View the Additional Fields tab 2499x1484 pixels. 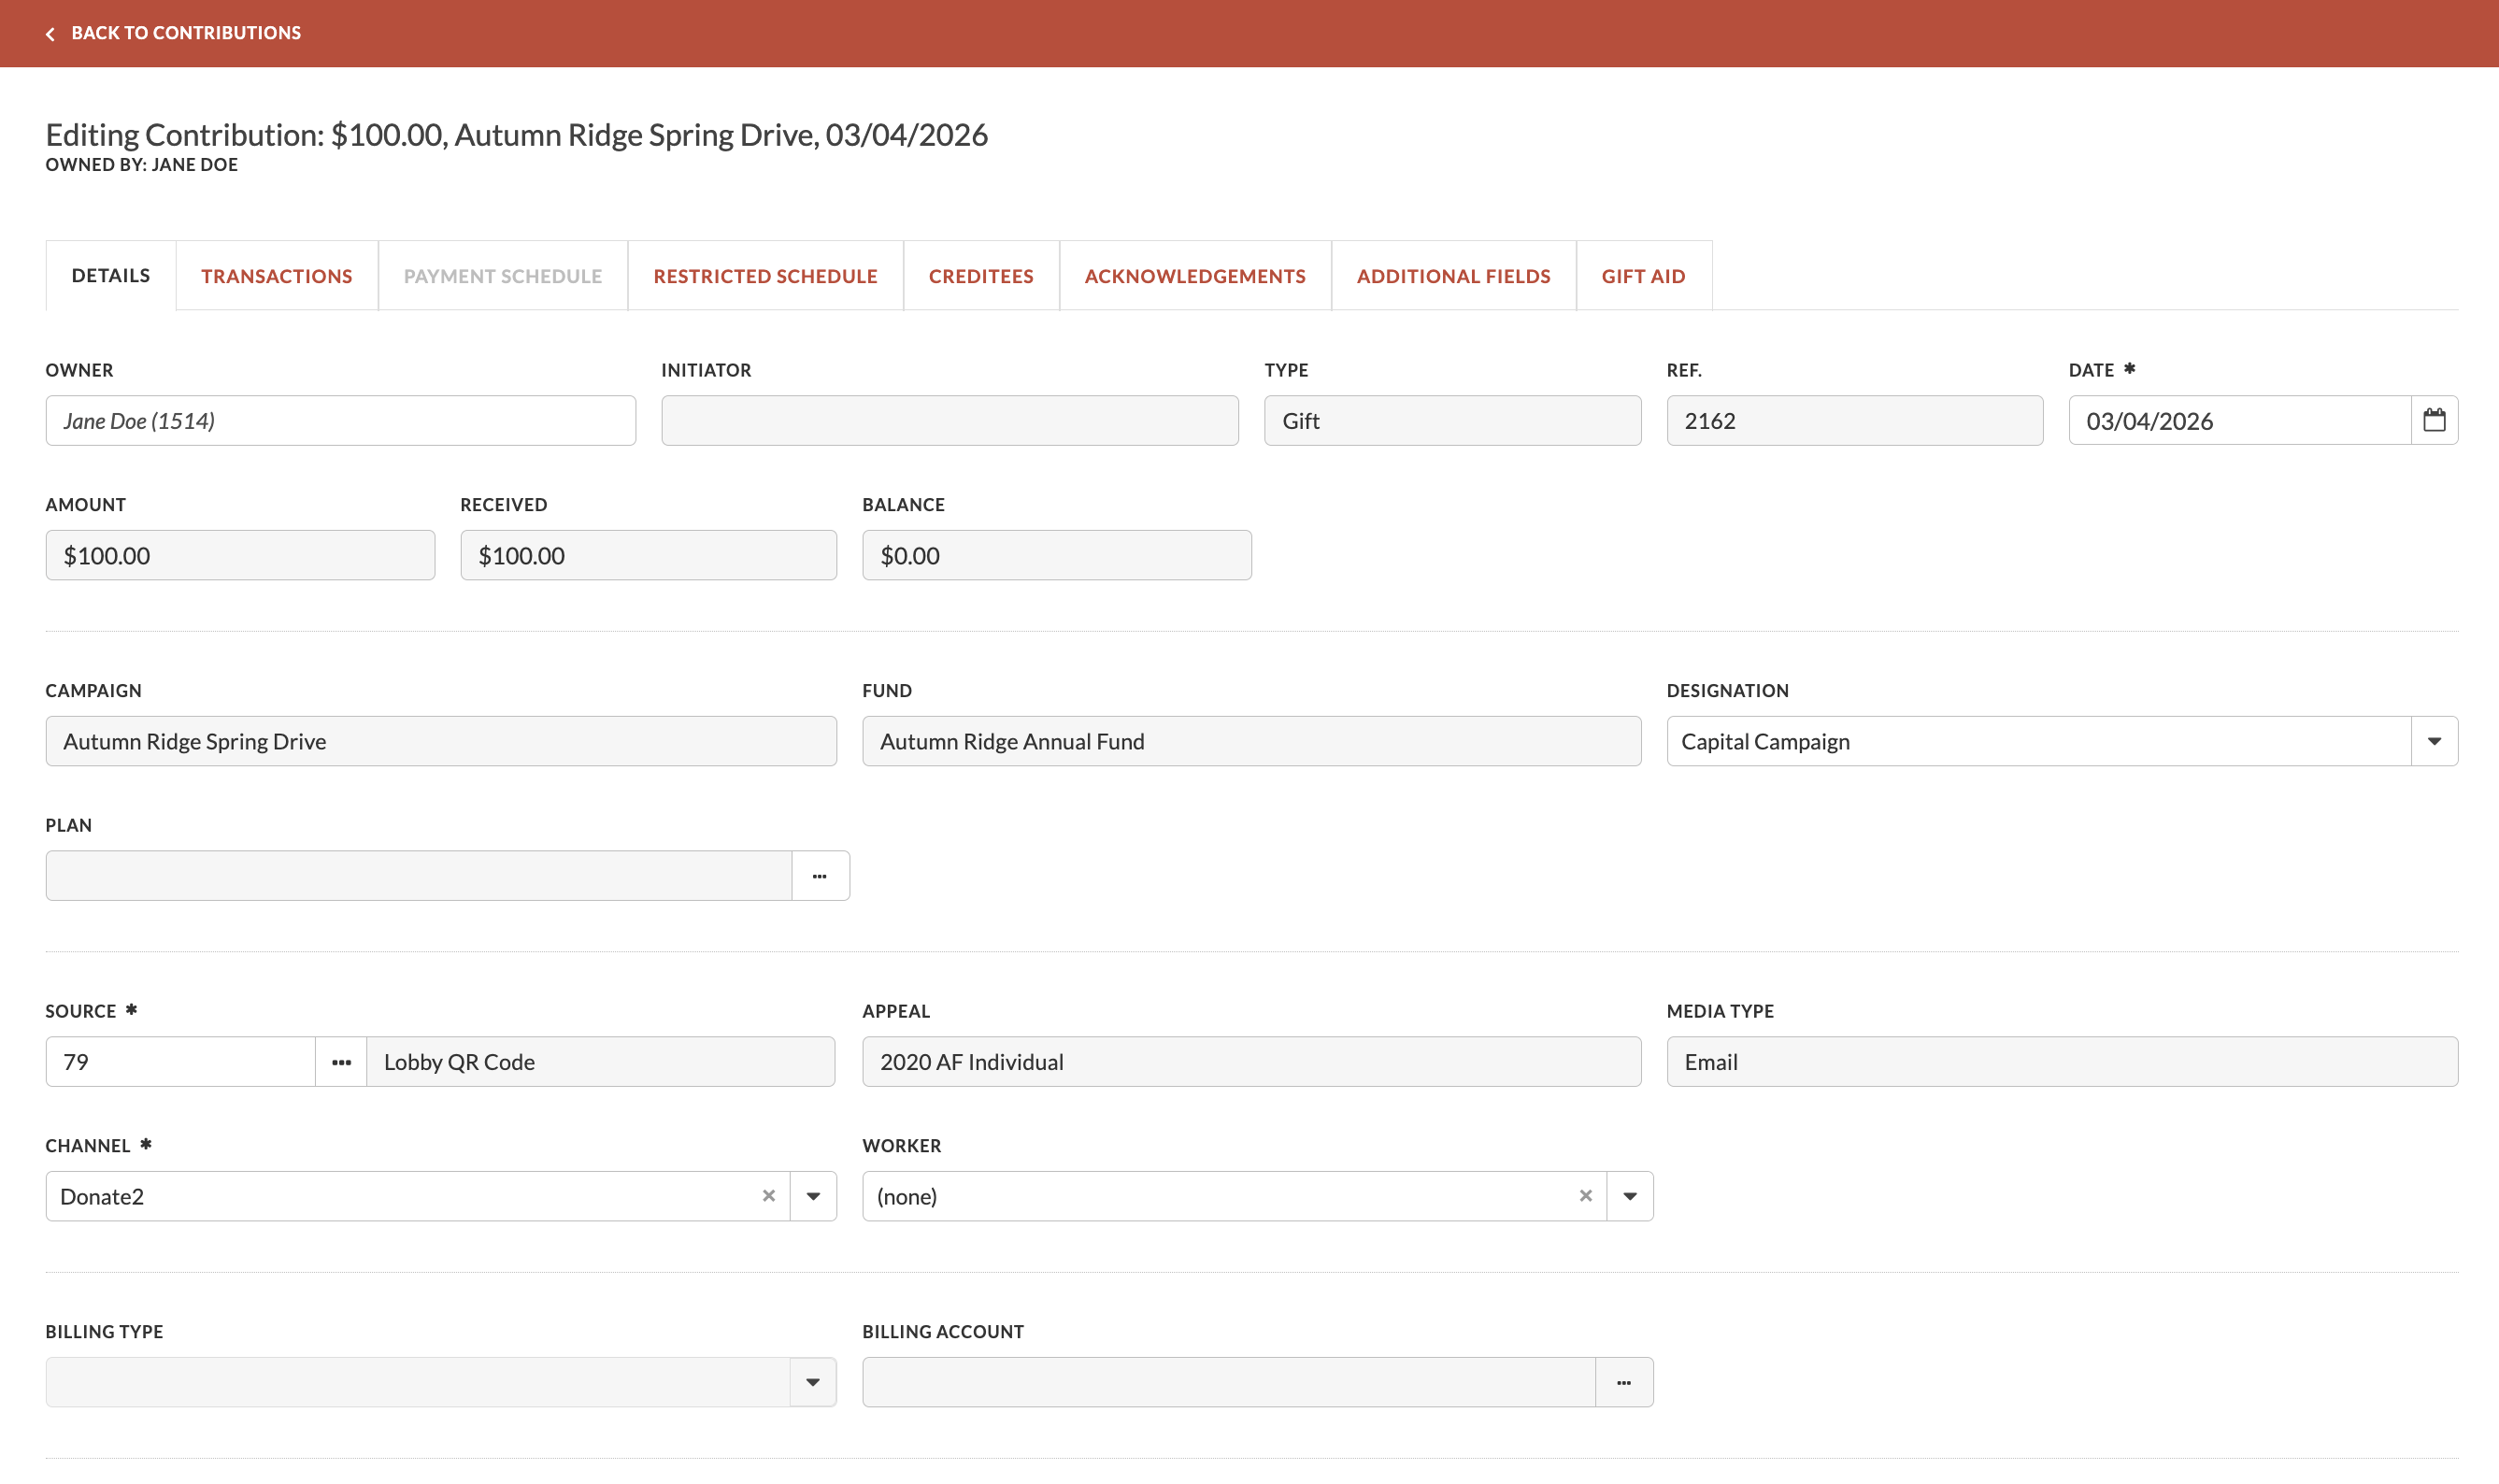(x=1454, y=276)
